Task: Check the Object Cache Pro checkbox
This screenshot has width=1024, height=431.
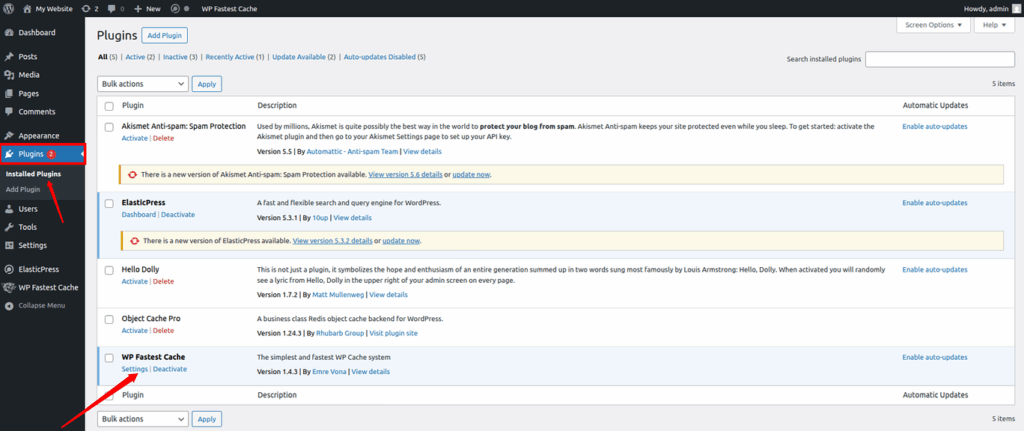Action: [109, 319]
